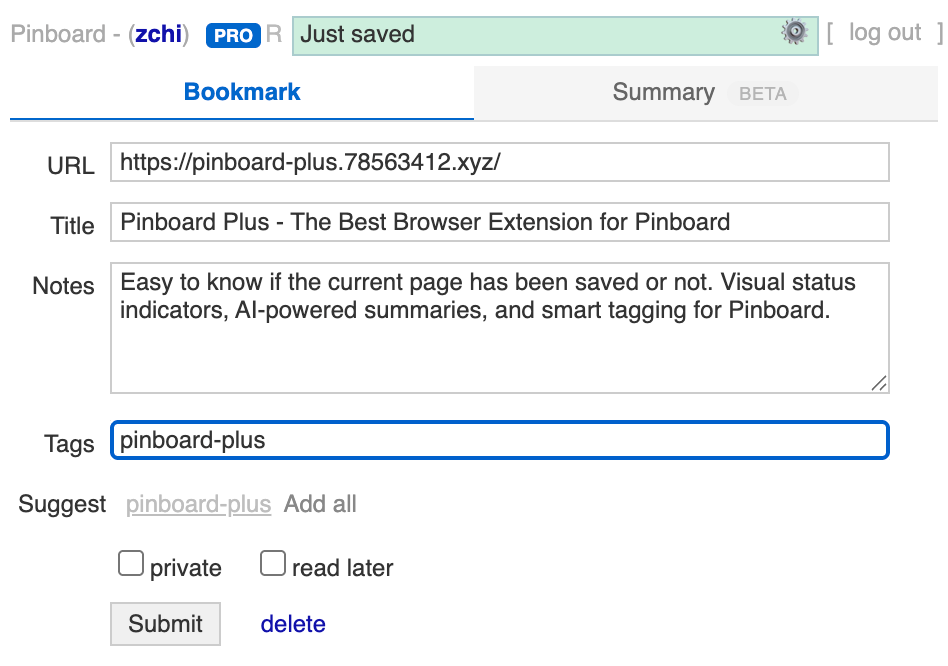
Task: Toggle the private checkbox
Action: 131,565
